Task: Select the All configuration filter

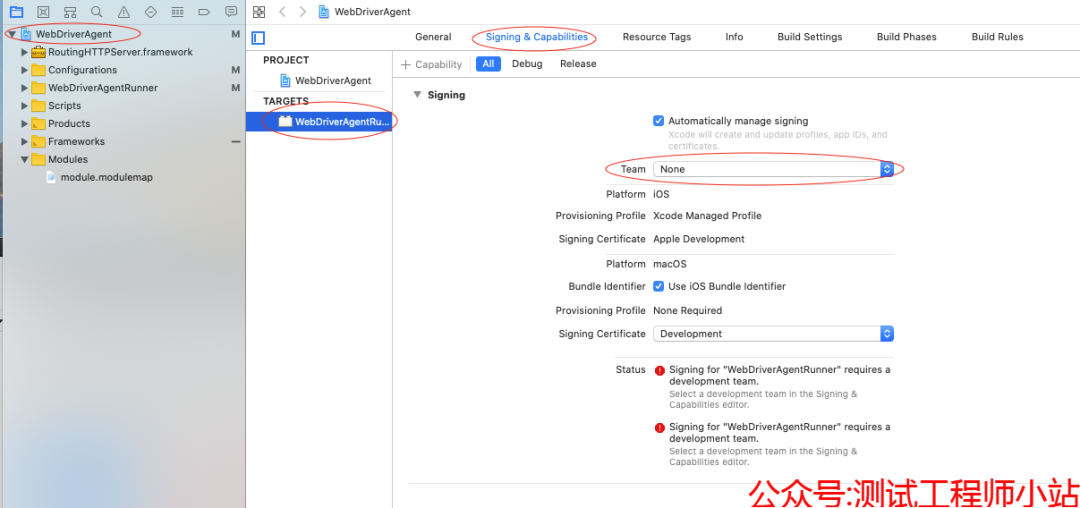Action: [488, 64]
